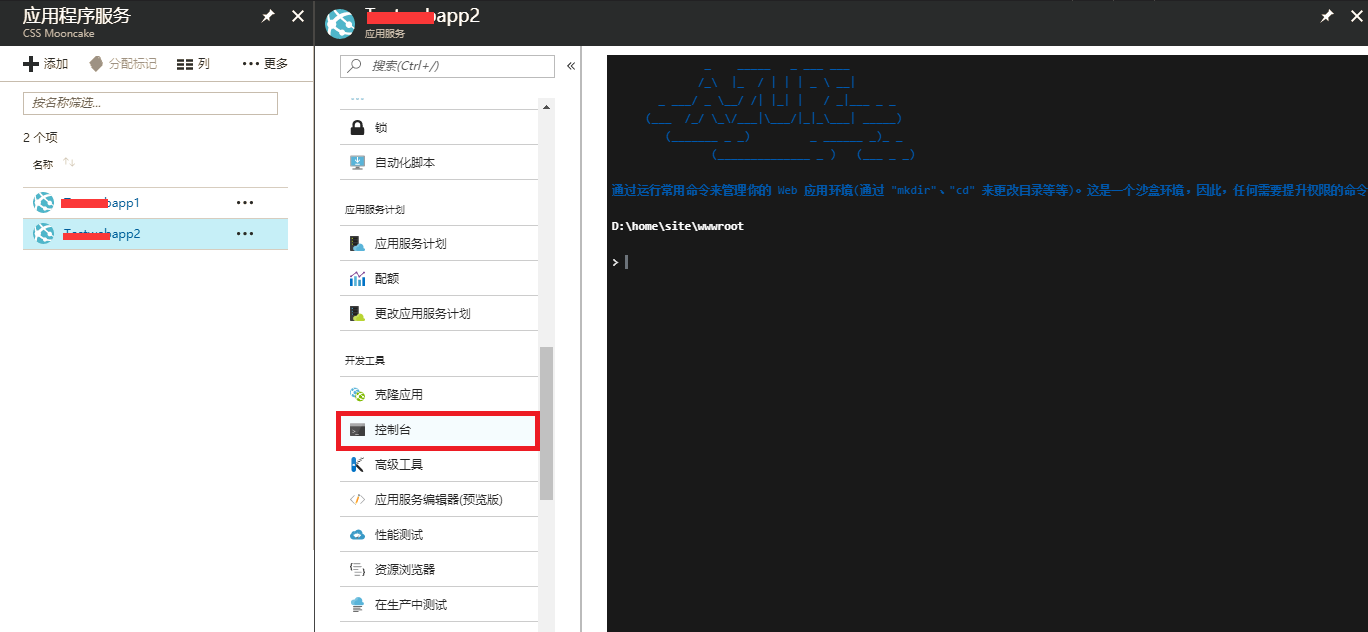Collapse the menu with the double chevron
The image size is (1368, 632).
point(571,66)
